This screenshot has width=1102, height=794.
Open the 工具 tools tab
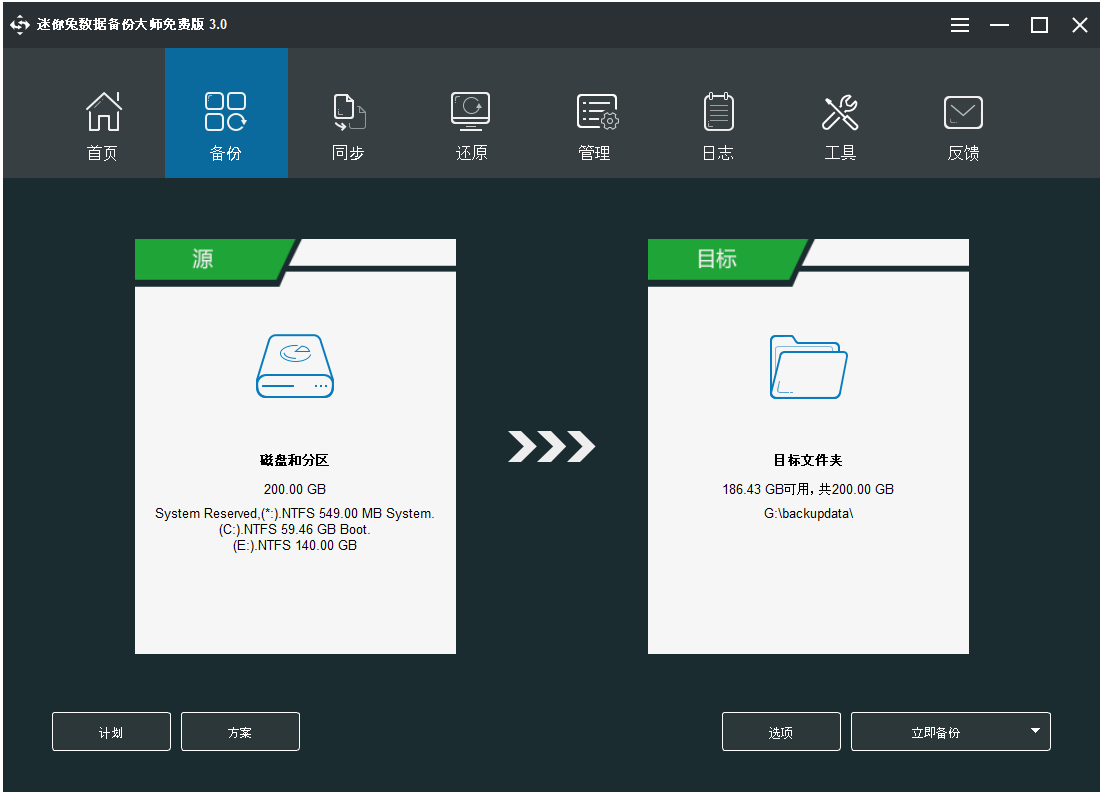840,113
